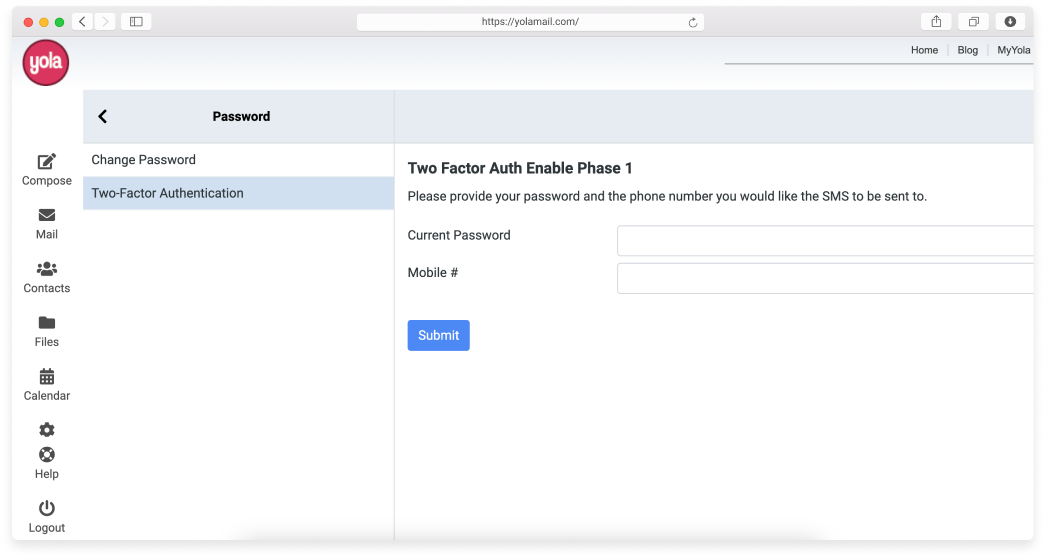Open the Contacts icon in sidebar
The height and width of the screenshot is (558, 1046).
47,269
